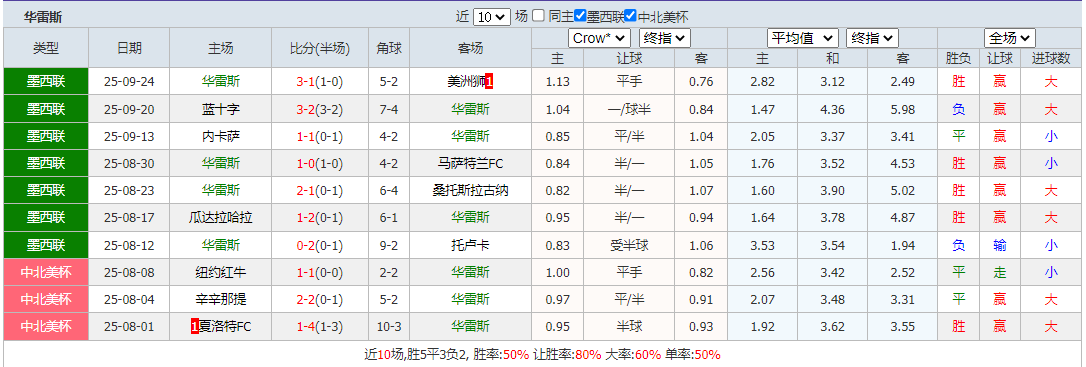
Task: Open the 1-4 score at 夏洛特FC
Action: (x=305, y=327)
